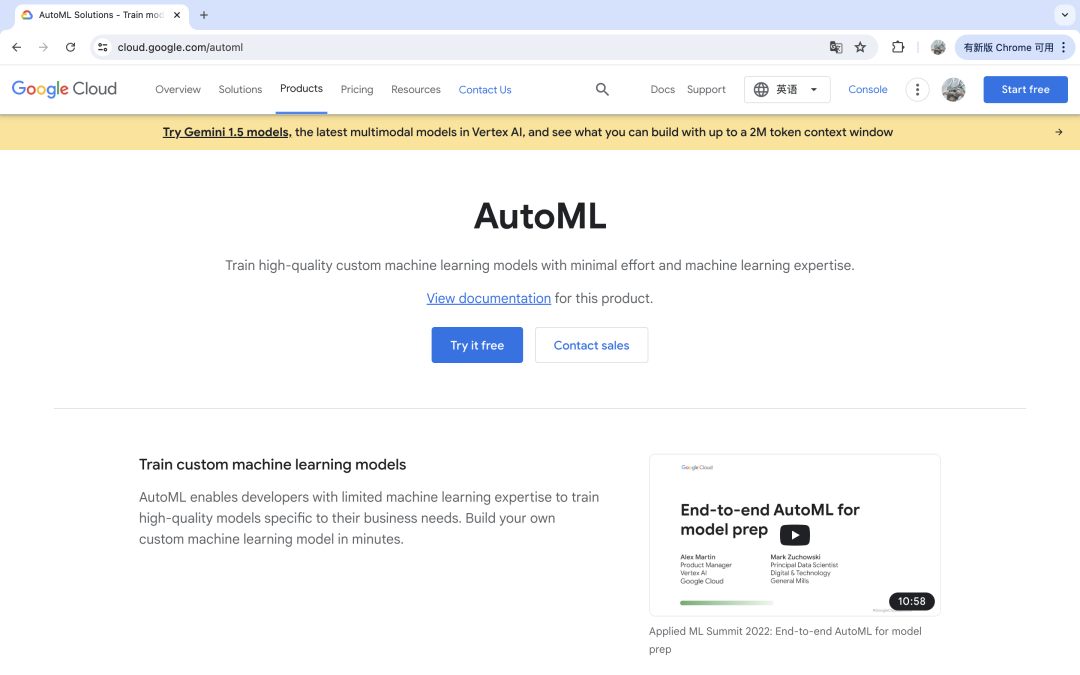Open the vertical dots menu beside Console
The height and width of the screenshot is (675, 1080).
click(x=917, y=90)
